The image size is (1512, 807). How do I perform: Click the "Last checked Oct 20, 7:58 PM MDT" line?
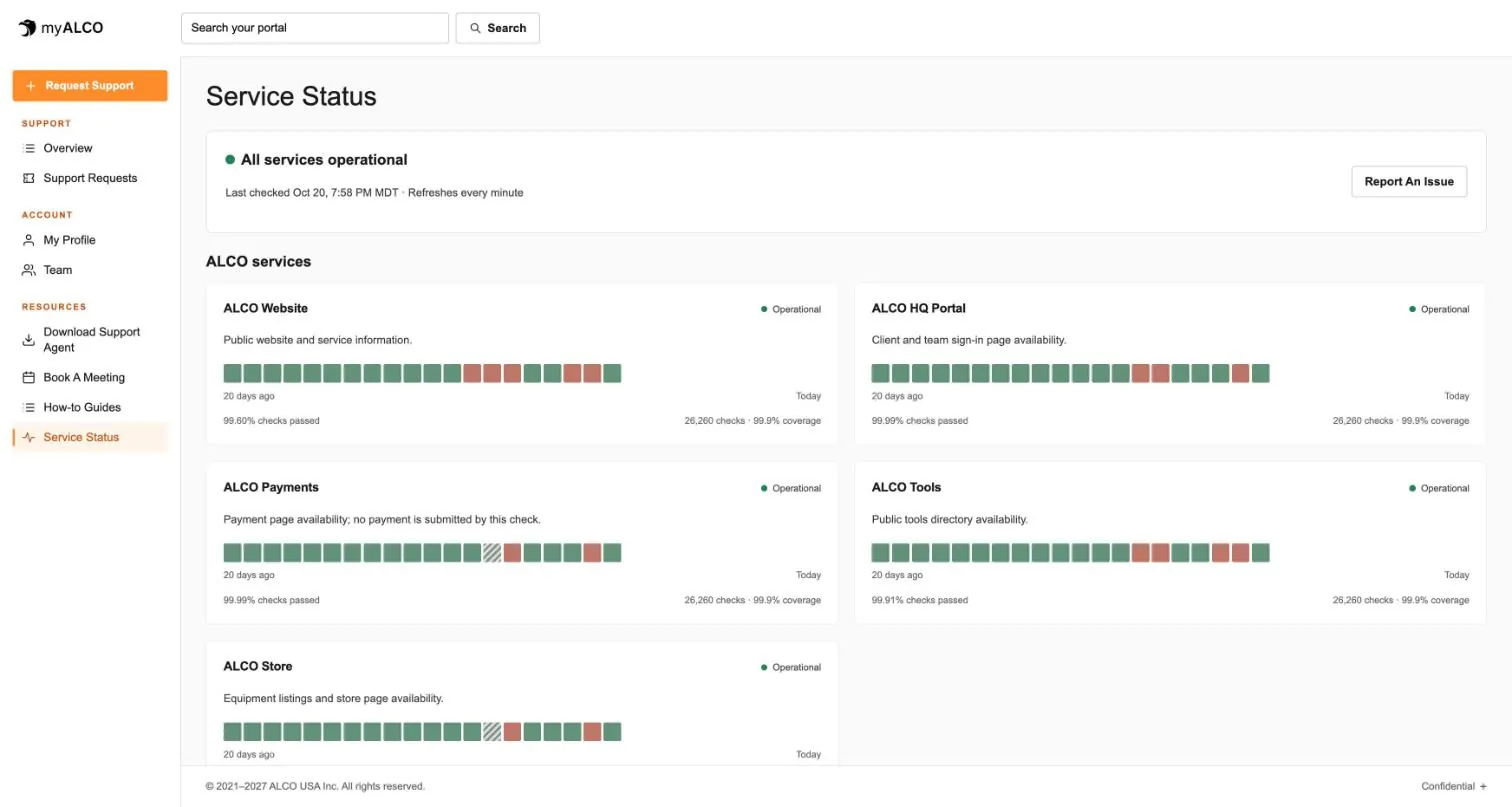click(313, 193)
